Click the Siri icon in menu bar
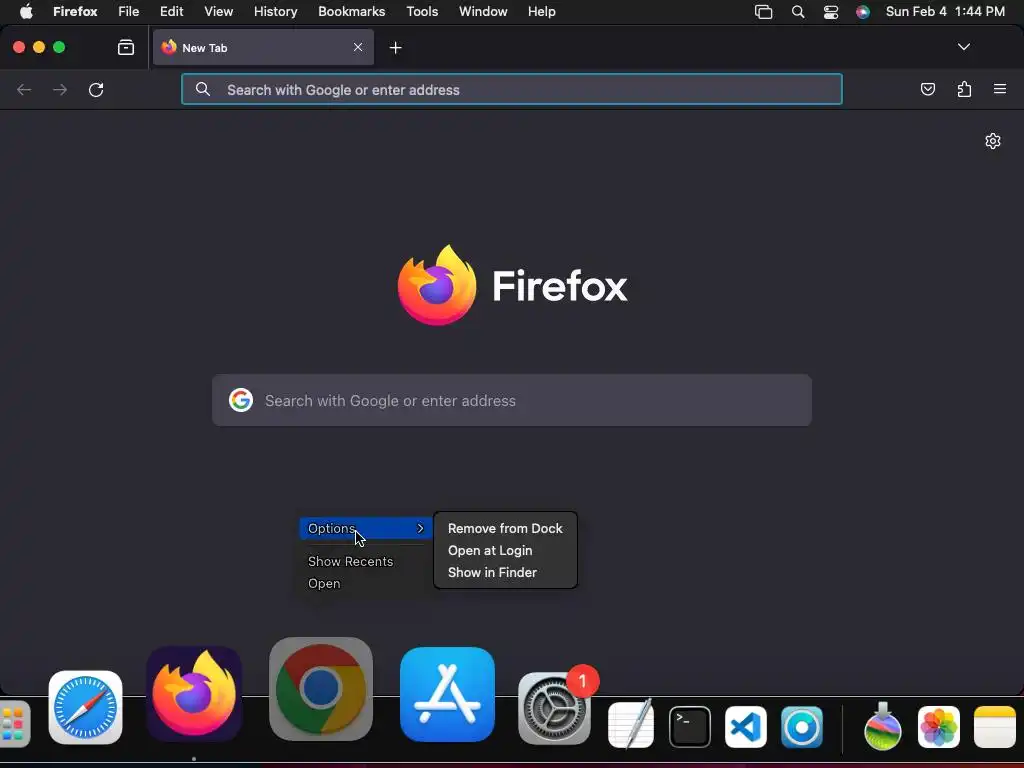1024x768 pixels. point(863,12)
